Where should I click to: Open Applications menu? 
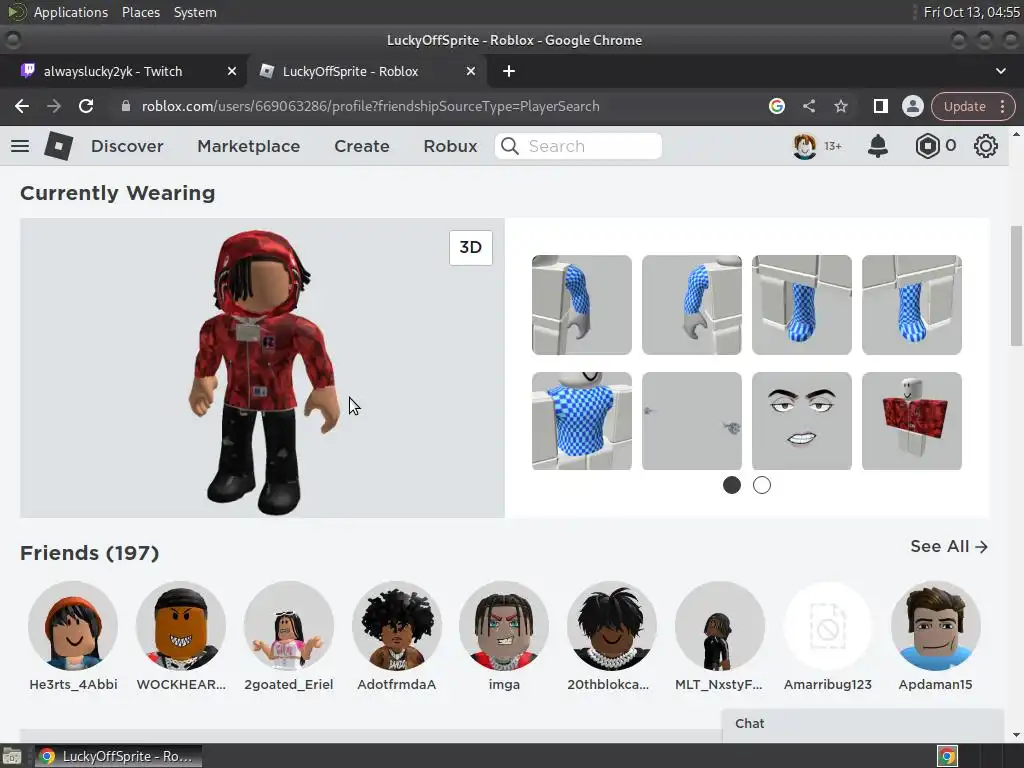71,12
